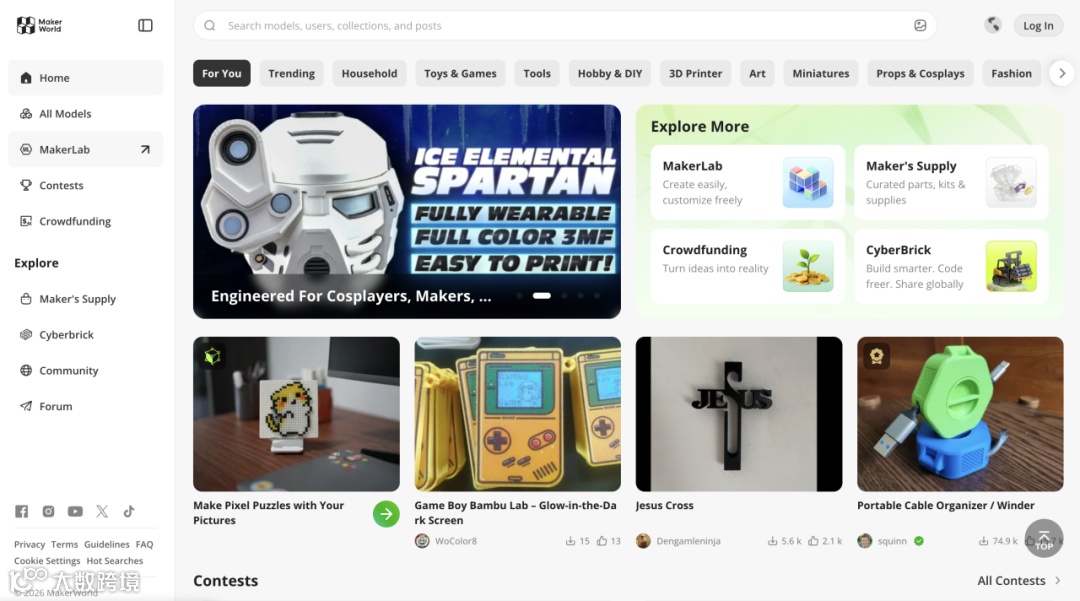Image resolution: width=1080 pixels, height=601 pixels.
Task: Click the Game Boy download count icon
Action: (x=570, y=541)
